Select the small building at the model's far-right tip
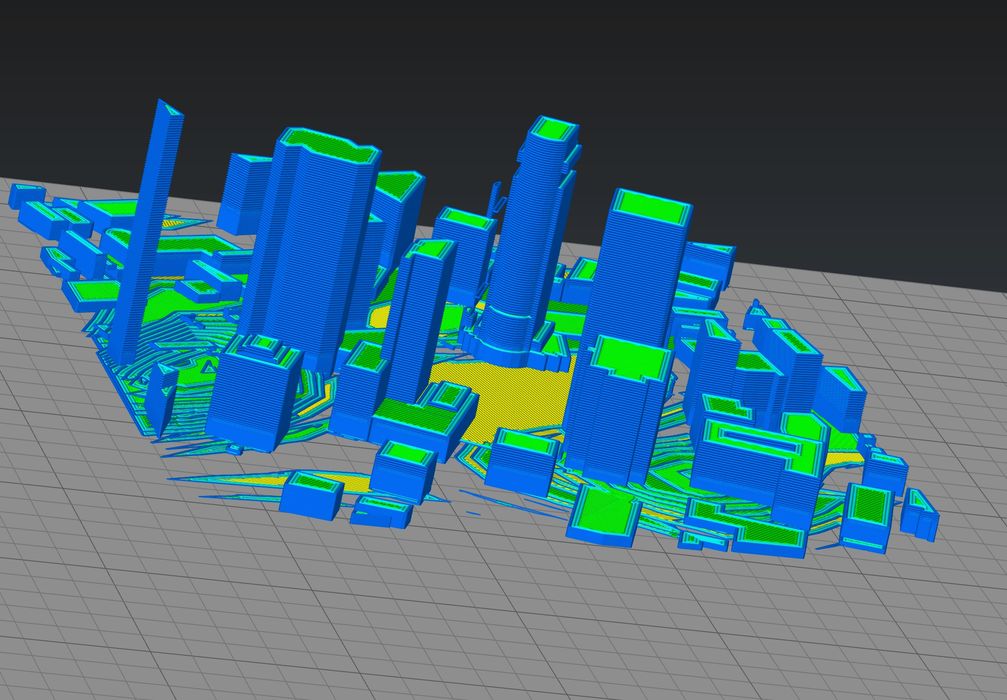1007x700 pixels. (x=919, y=514)
